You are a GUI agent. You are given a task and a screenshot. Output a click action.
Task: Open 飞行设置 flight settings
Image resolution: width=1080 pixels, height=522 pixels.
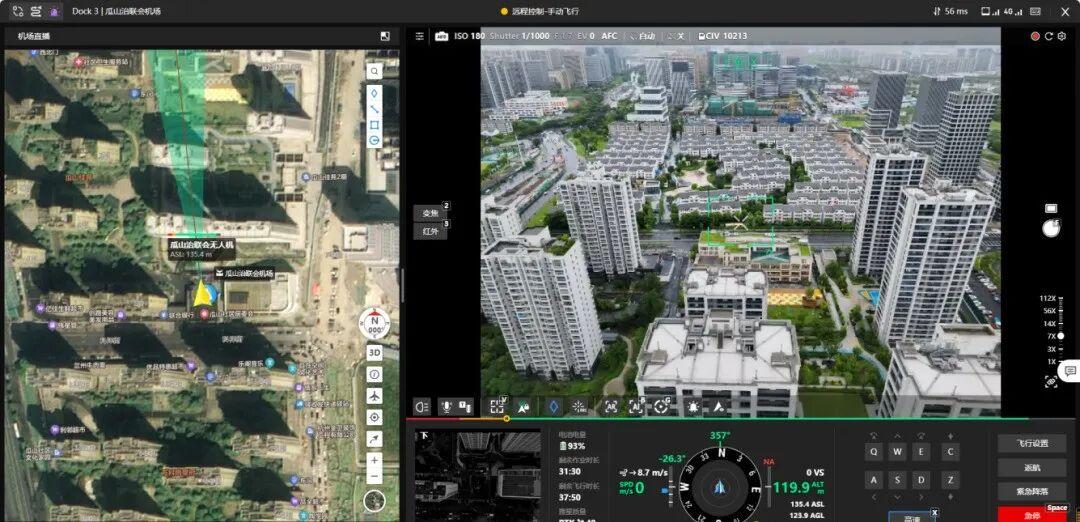pyautogui.click(x=1032, y=443)
